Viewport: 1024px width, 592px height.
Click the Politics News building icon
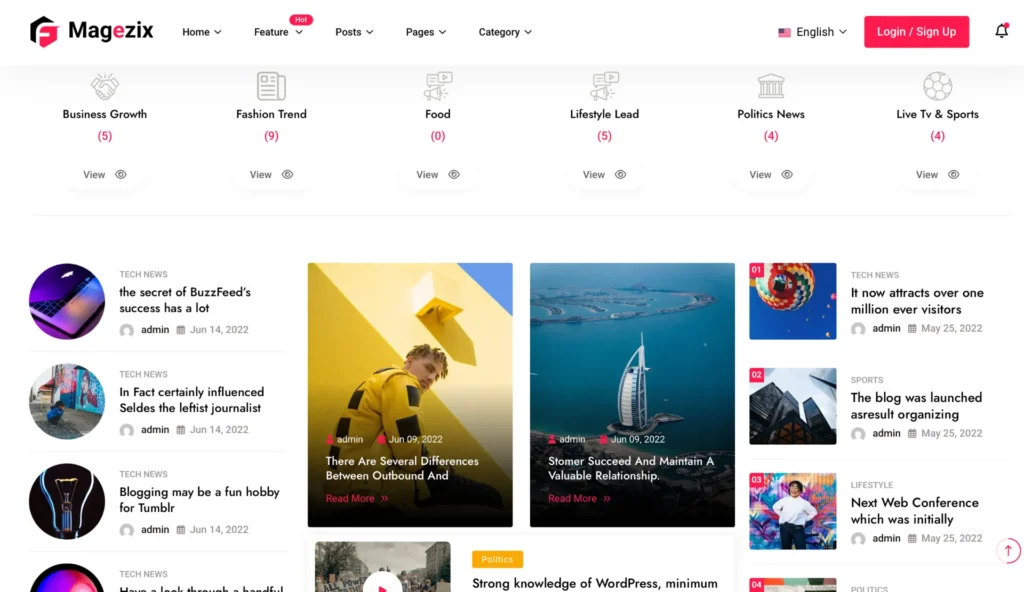pyautogui.click(x=771, y=86)
